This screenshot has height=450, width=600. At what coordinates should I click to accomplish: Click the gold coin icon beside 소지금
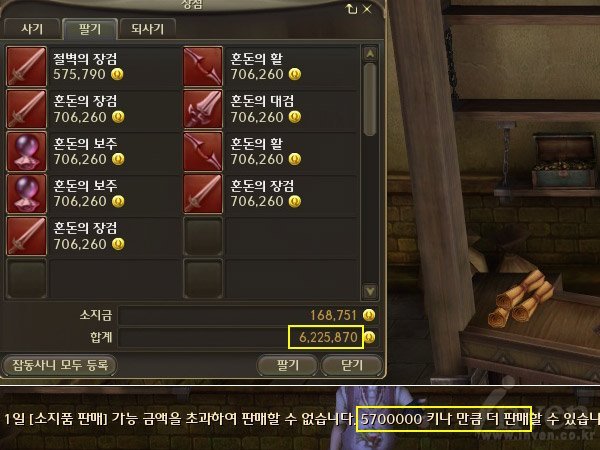pyautogui.click(x=369, y=315)
